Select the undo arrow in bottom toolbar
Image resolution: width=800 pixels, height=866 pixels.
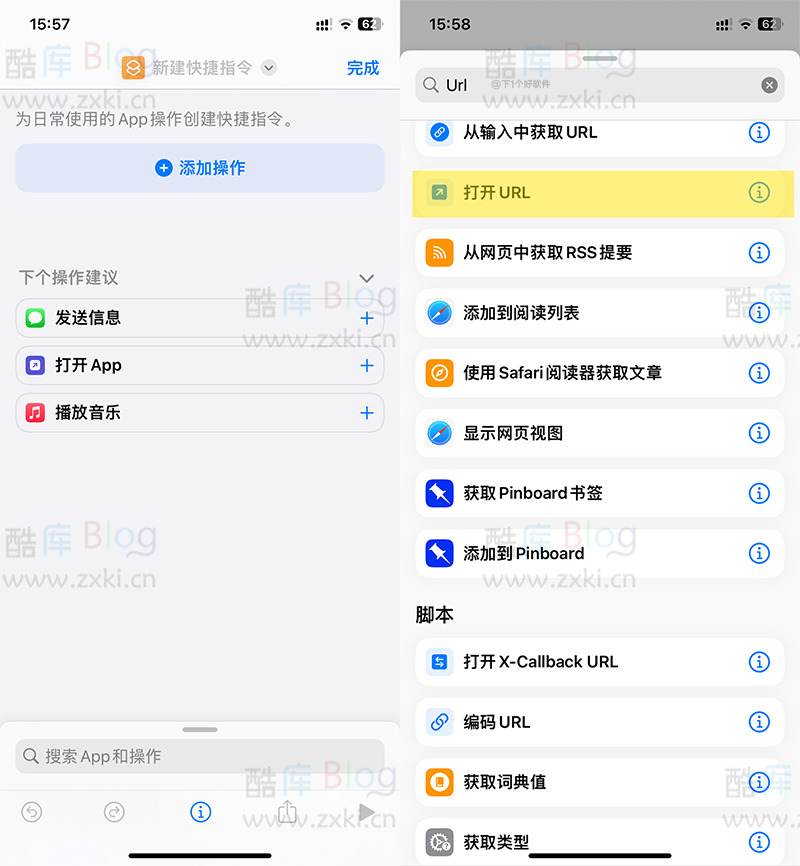31,812
